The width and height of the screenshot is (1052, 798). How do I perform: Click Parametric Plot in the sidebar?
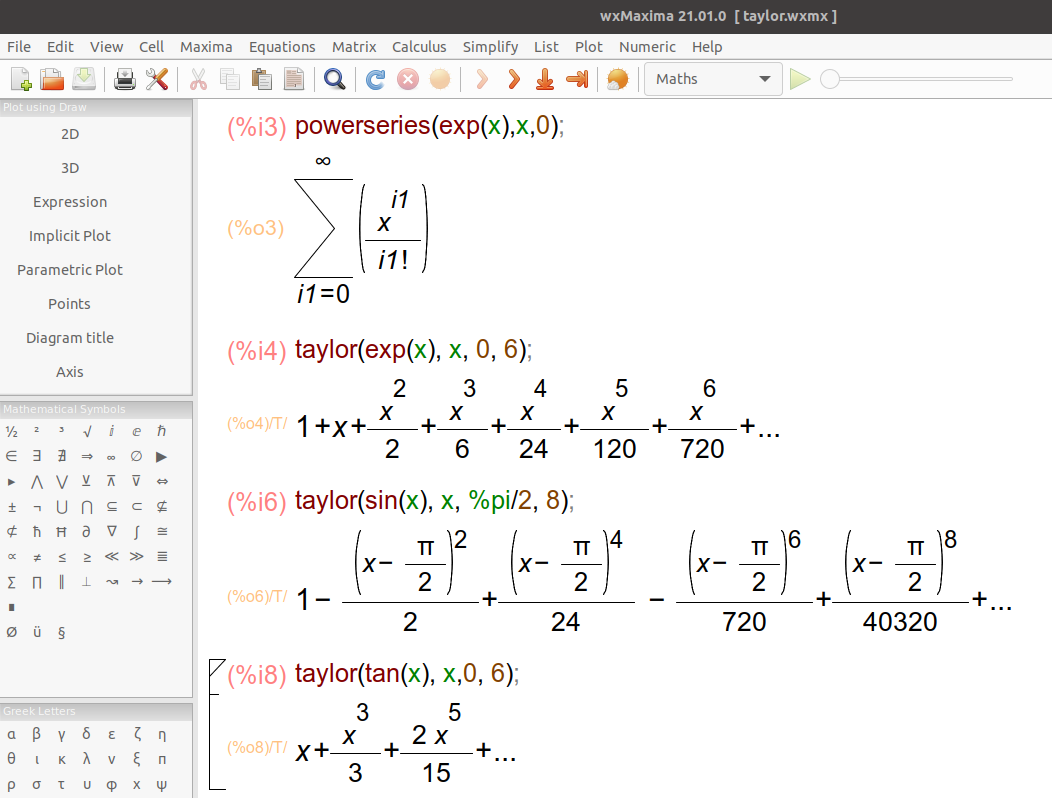click(69, 269)
